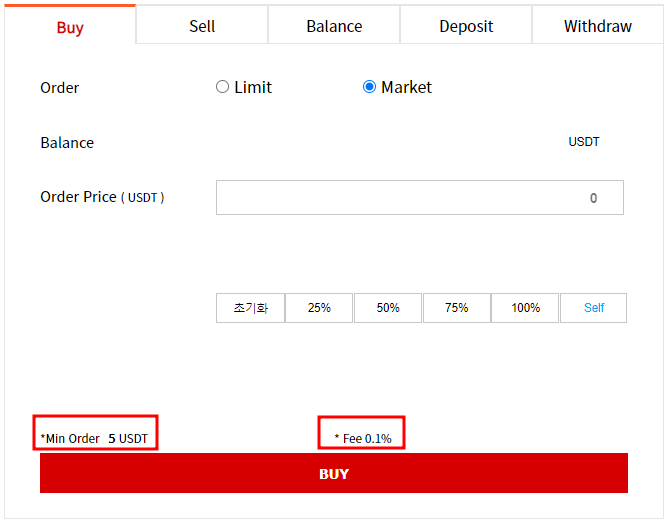Select the Limit order radio button
Image resolution: width=671 pixels, height=523 pixels.
pos(223,87)
